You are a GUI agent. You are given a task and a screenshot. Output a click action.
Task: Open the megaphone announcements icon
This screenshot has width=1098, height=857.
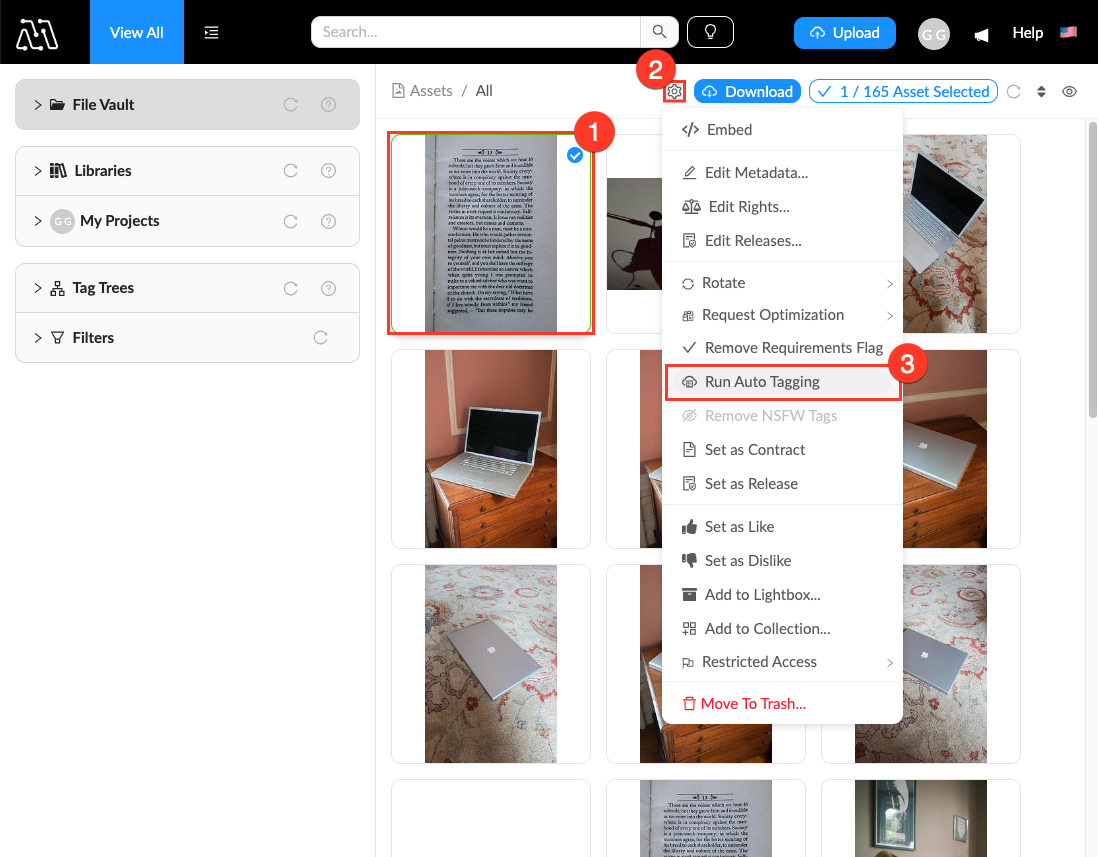click(982, 34)
